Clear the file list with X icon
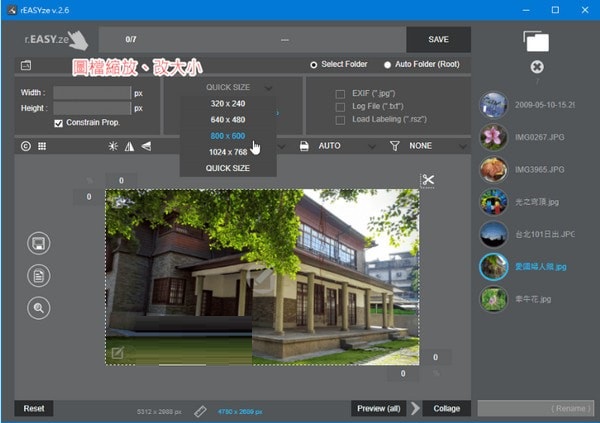The width and height of the screenshot is (600, 423). (537, 67)
